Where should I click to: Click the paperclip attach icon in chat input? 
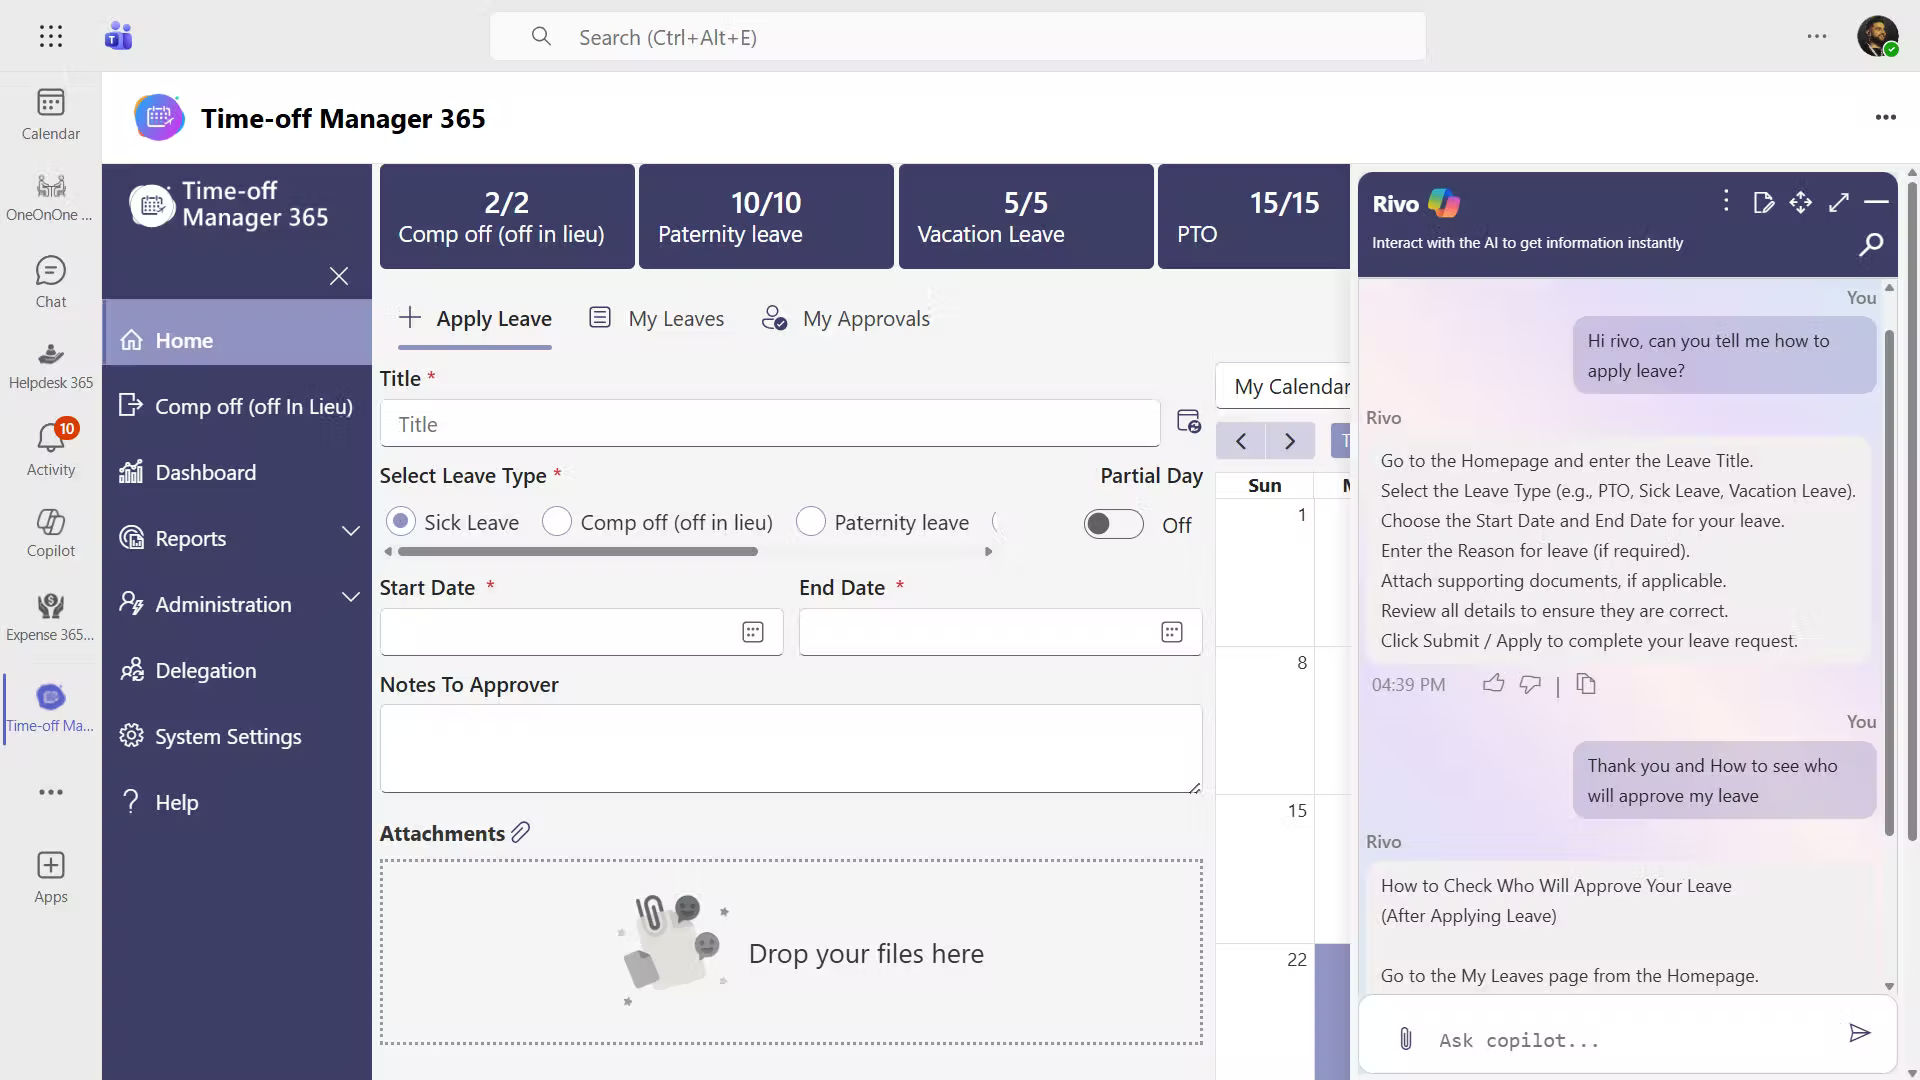coord(1405,1038)
